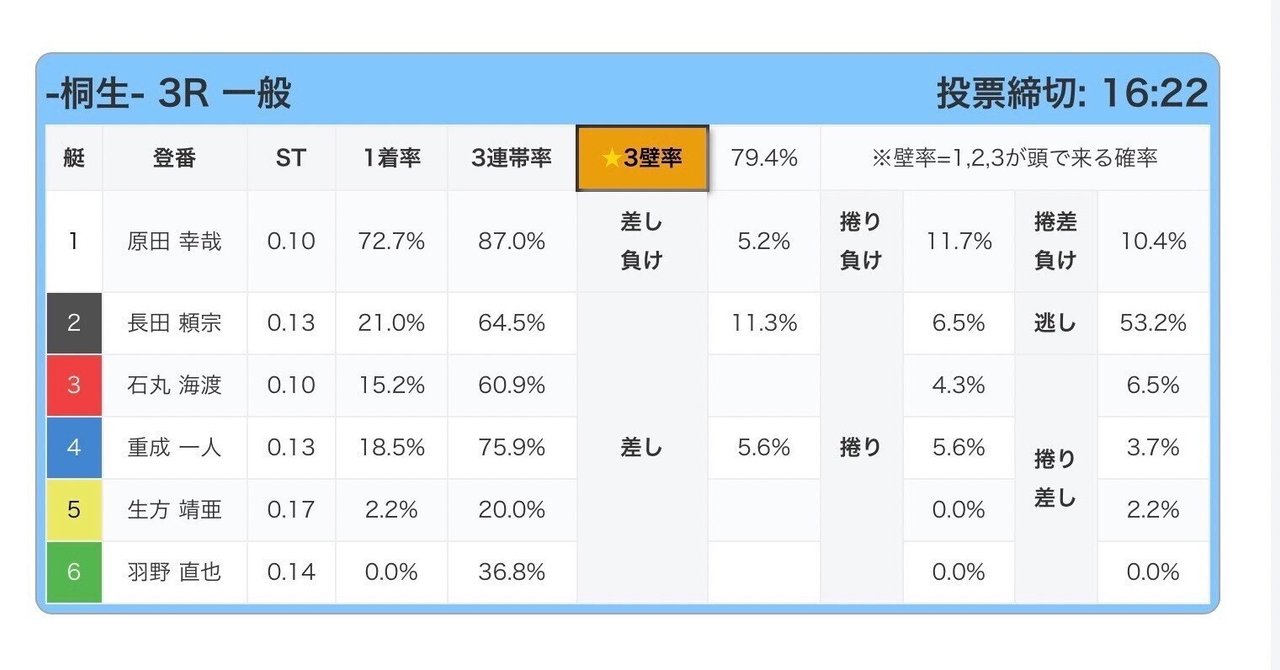The image size is (1280, 670).
Task: Open racer 生方 靖亜 name
Action: click(175, 509)
